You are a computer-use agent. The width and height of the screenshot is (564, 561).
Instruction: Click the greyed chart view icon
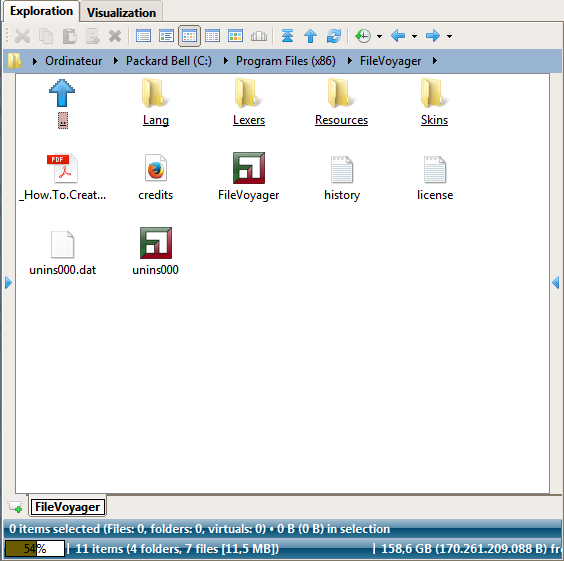point(259,36)
